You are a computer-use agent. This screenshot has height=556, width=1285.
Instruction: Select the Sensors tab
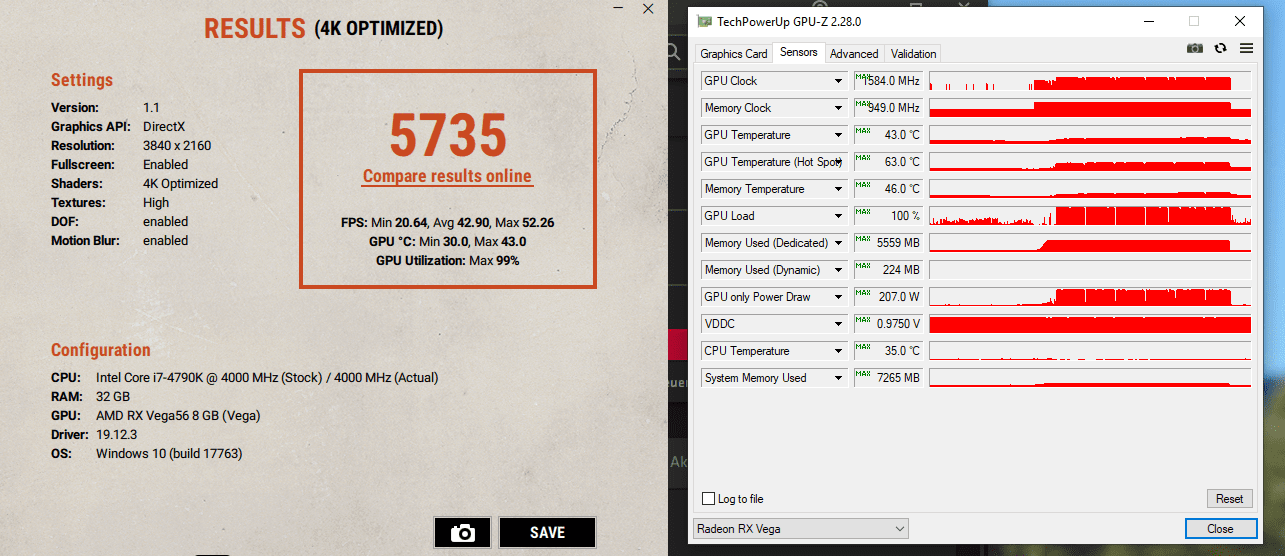(x=799, y=53)
